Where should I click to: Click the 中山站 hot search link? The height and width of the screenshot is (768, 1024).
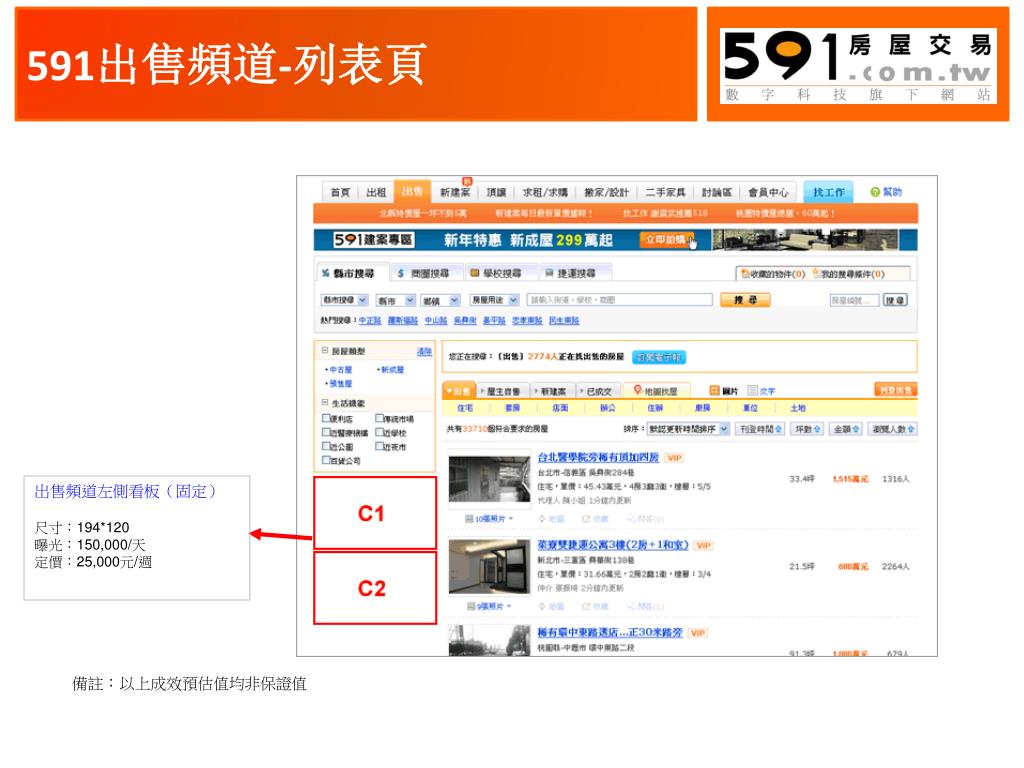[x=436, y=321]
